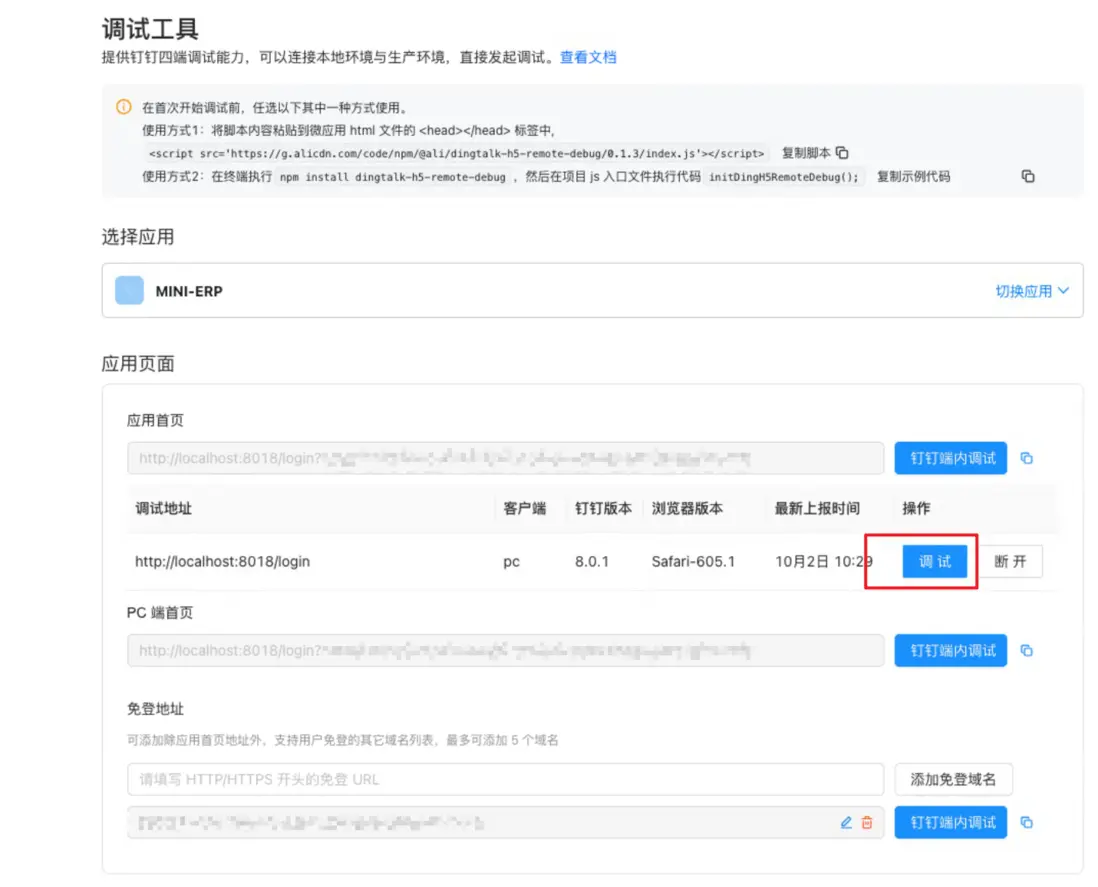Copy the PC 端首页 URL with copy icon
This screenshot has height=887, width=1098.
pyautogui.click(x=1027, y=651)
